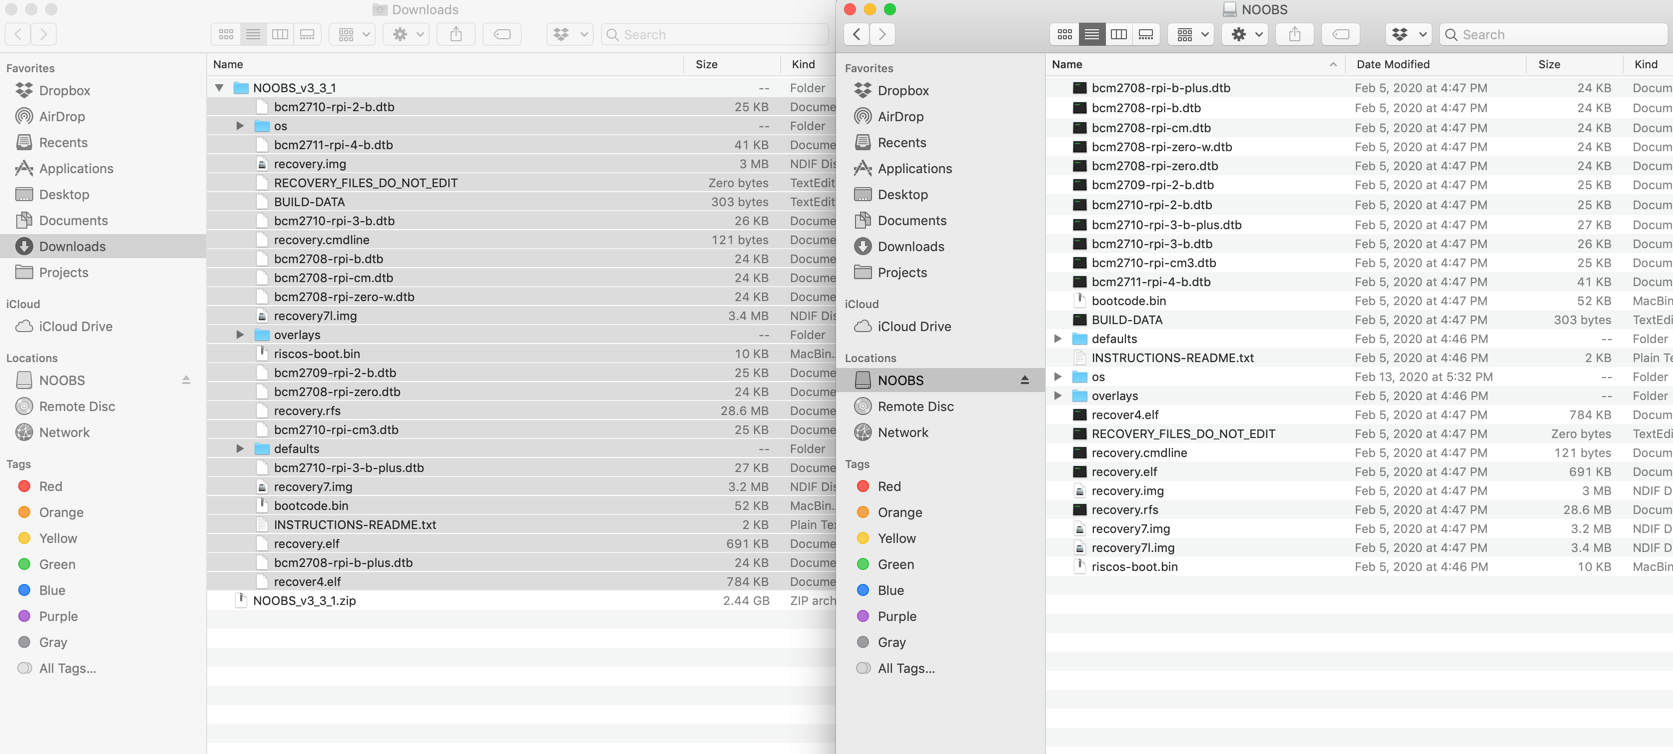Open the Action gear menu in NOOBS window
Viewport: 1673px width, 754px height.
(1246, 34)
